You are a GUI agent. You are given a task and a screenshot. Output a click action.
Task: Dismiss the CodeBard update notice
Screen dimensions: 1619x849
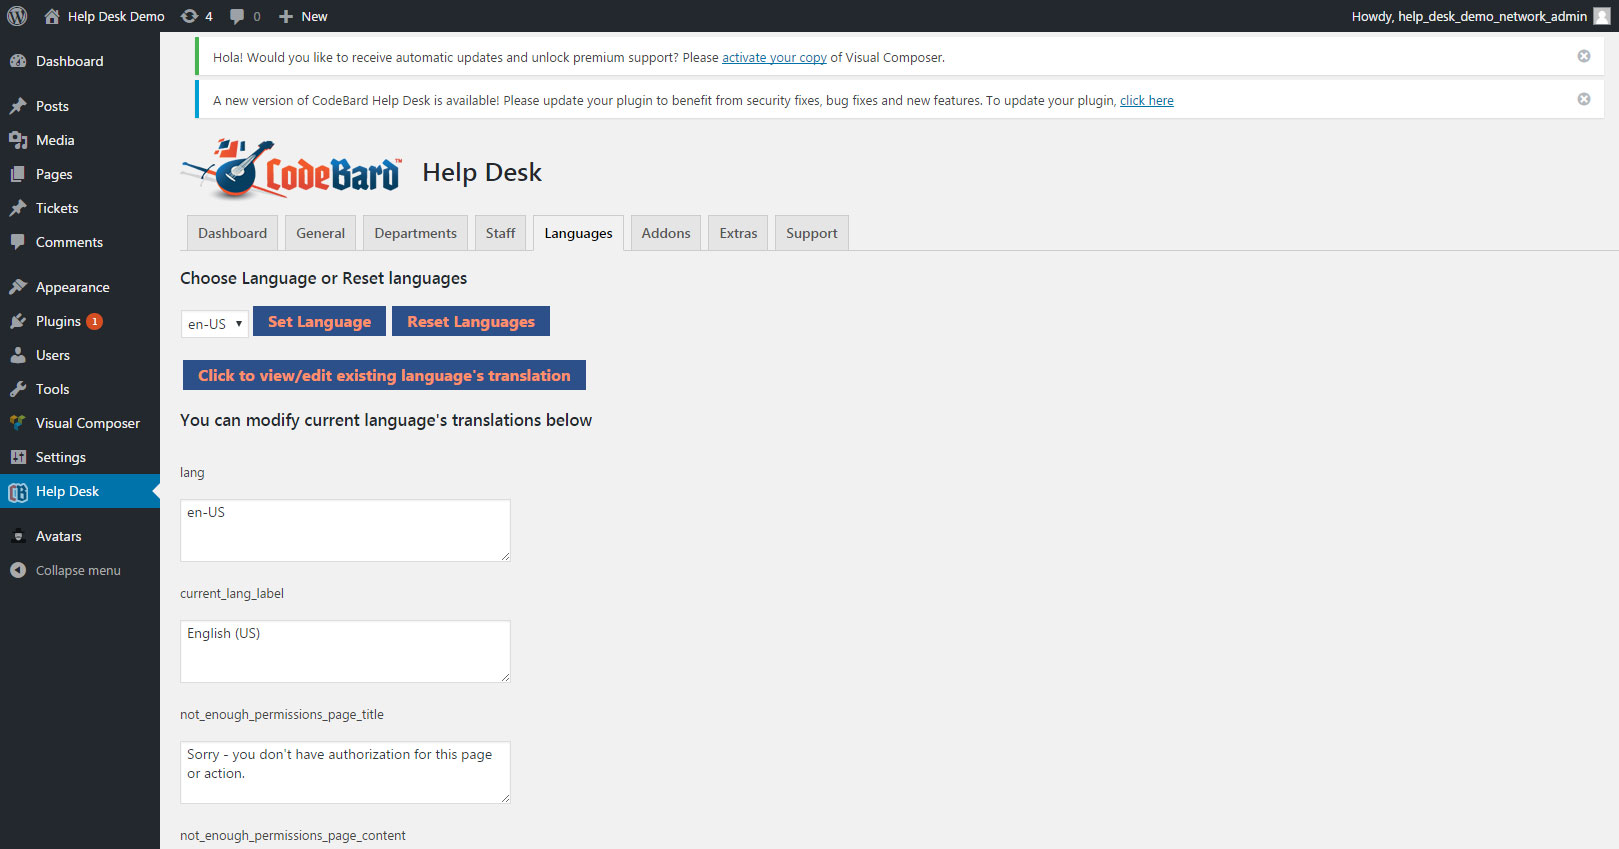(x=1584, y=99)
